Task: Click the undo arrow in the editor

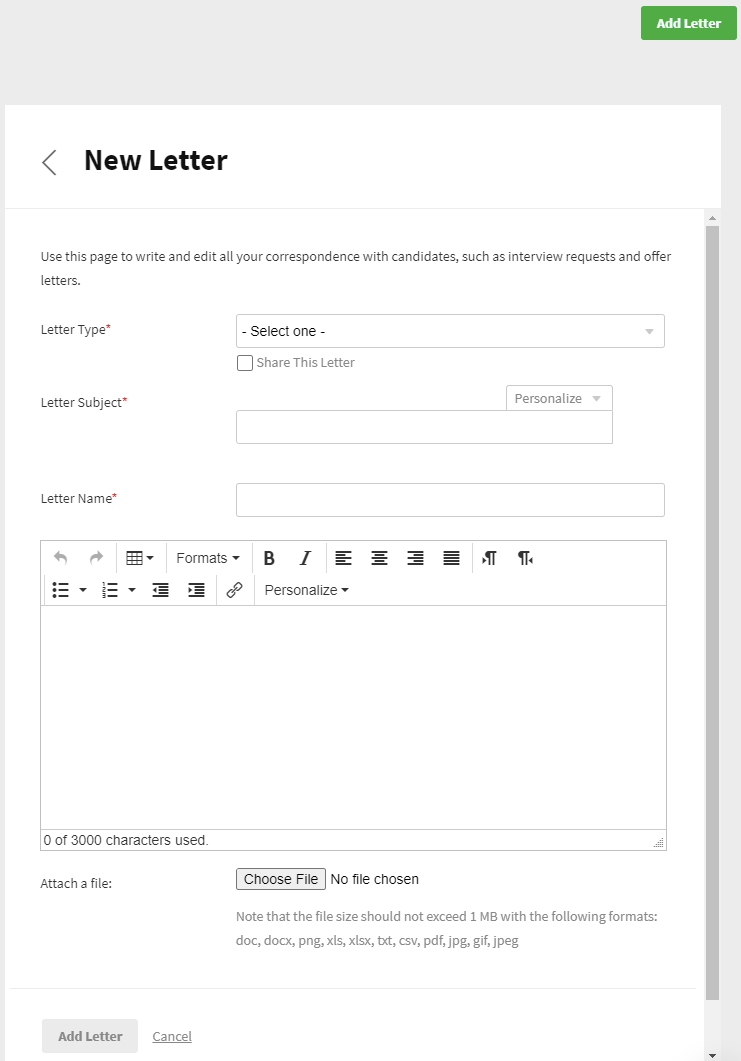Action: (x=60, y=558)
